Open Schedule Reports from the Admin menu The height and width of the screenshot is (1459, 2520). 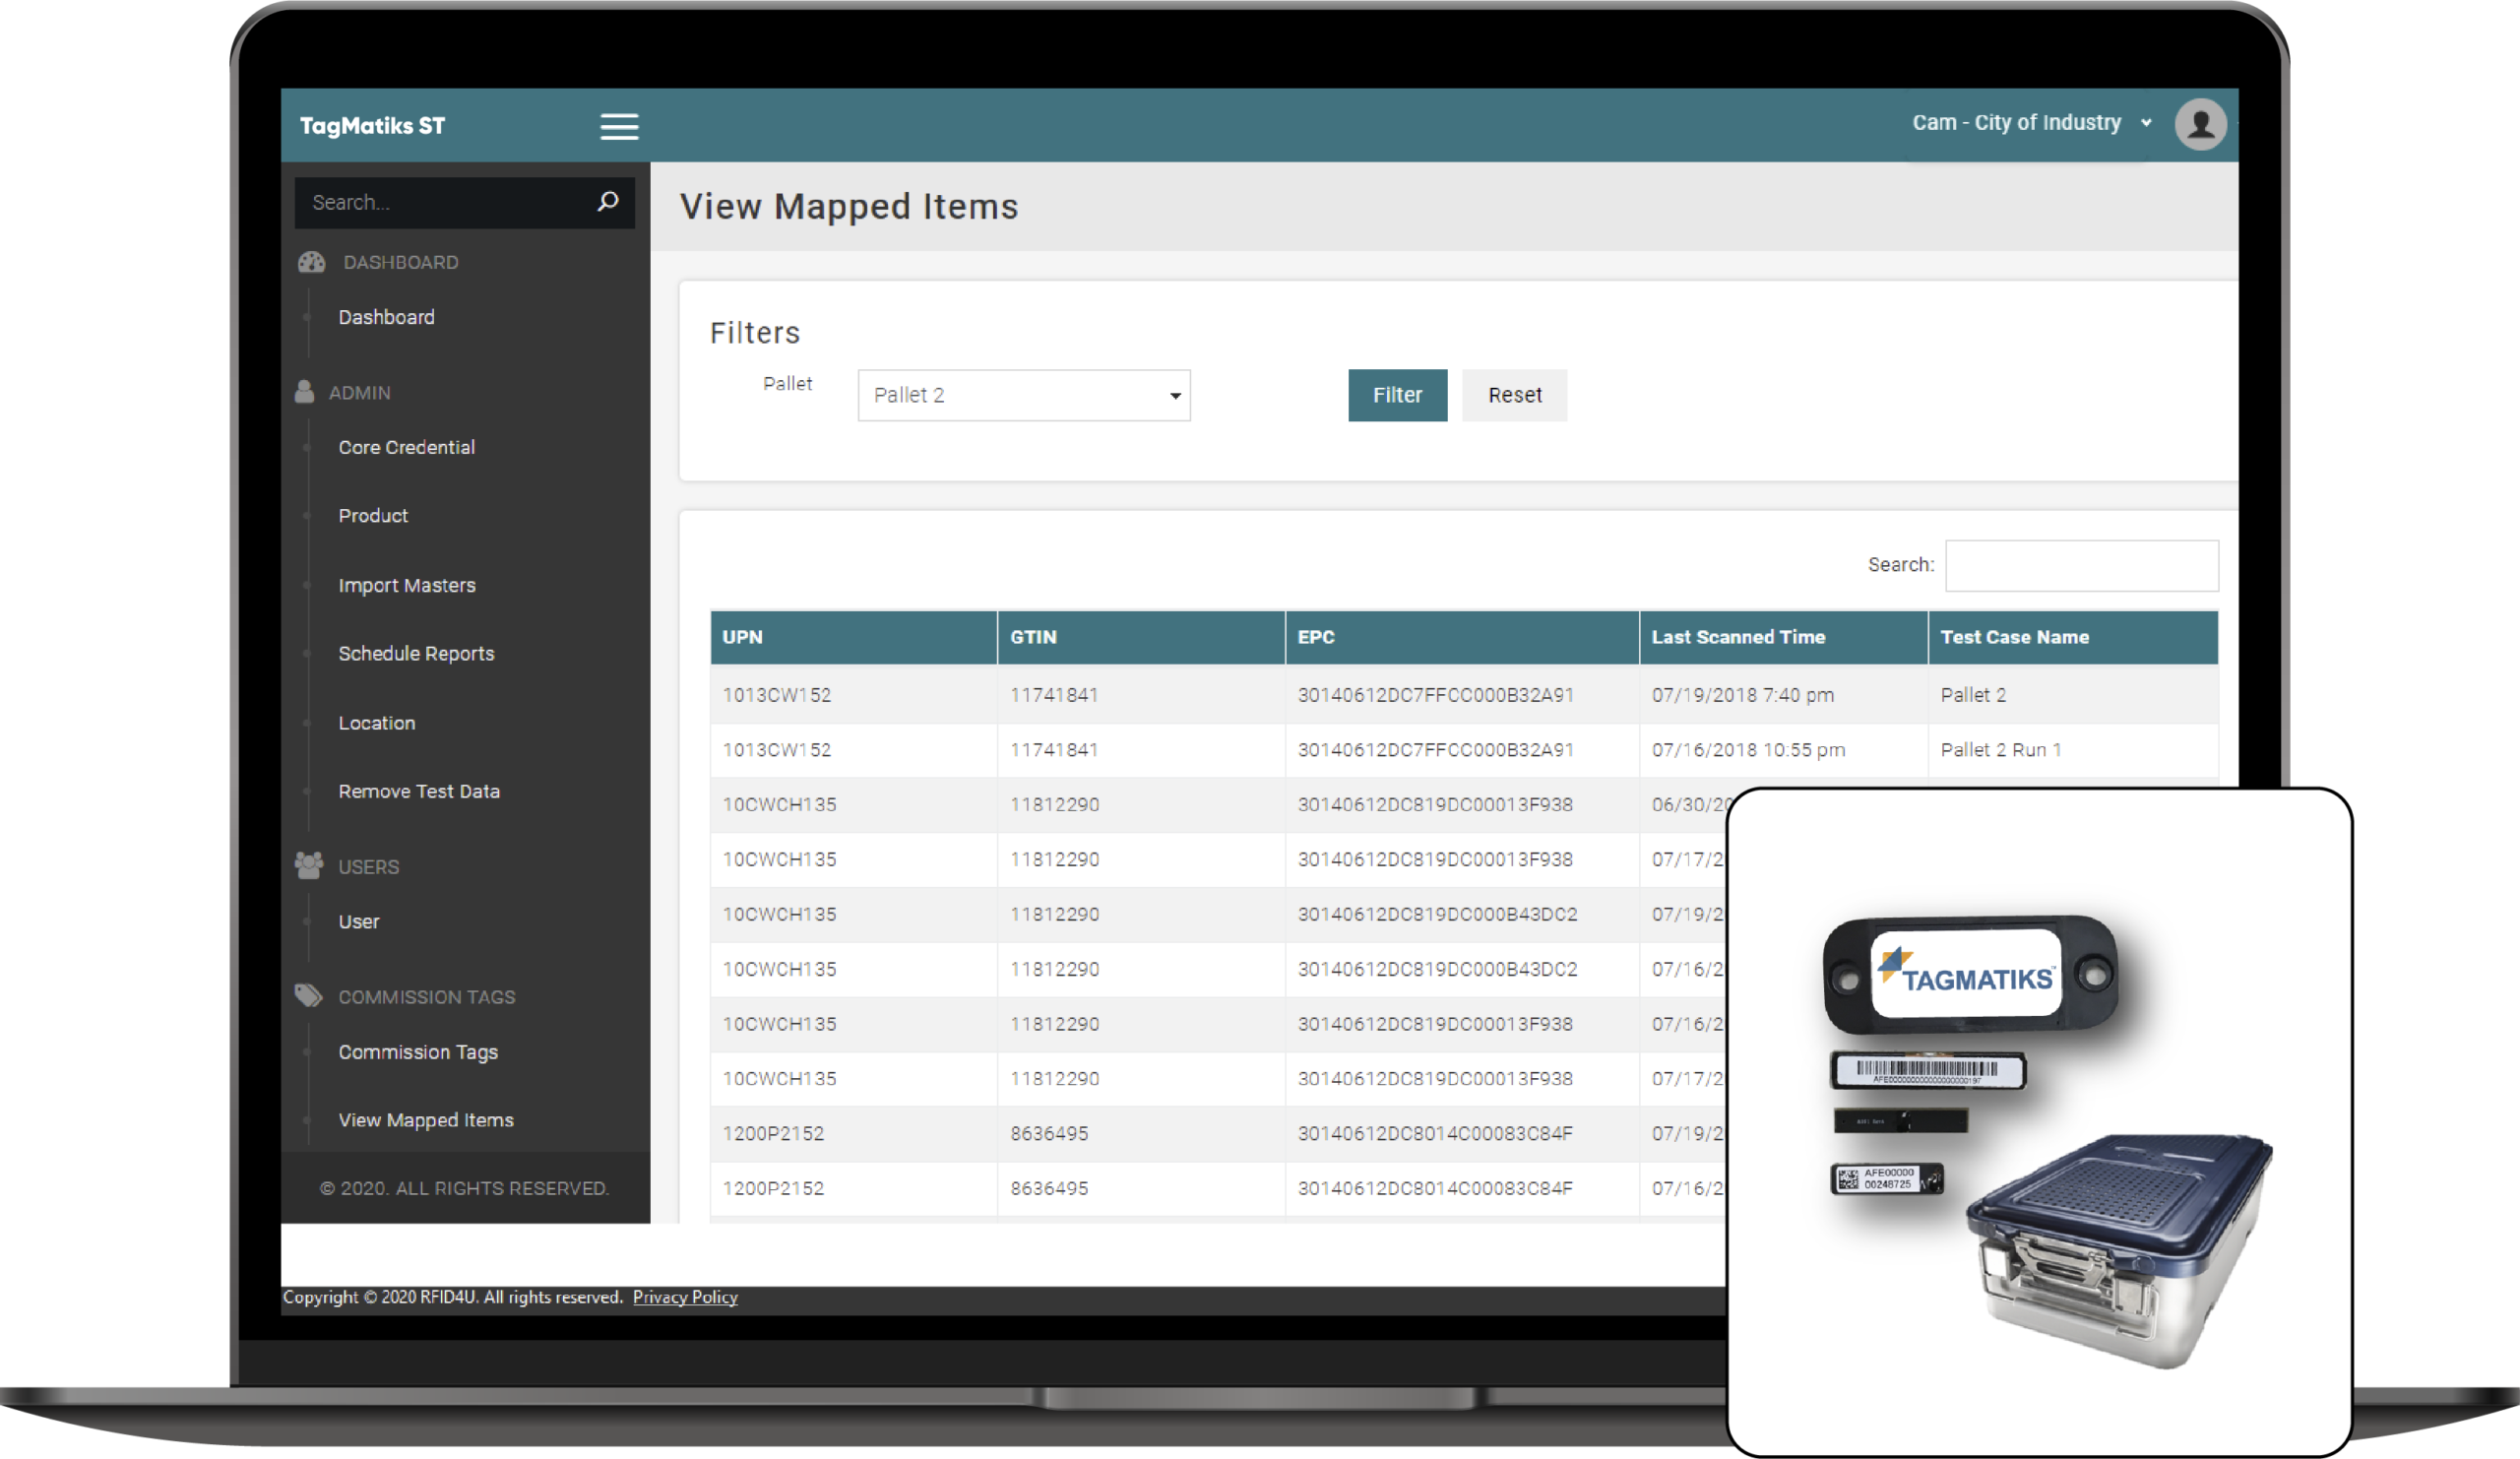coord(416,653)
